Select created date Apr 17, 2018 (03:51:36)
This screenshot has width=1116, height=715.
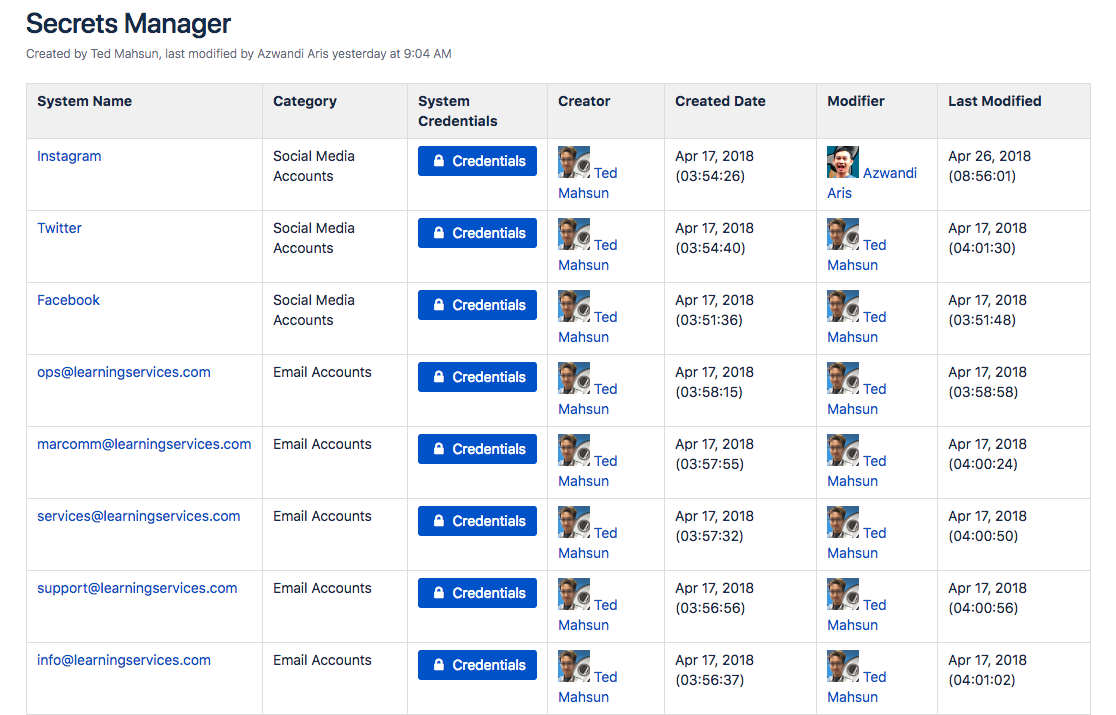tap(715, 309)
